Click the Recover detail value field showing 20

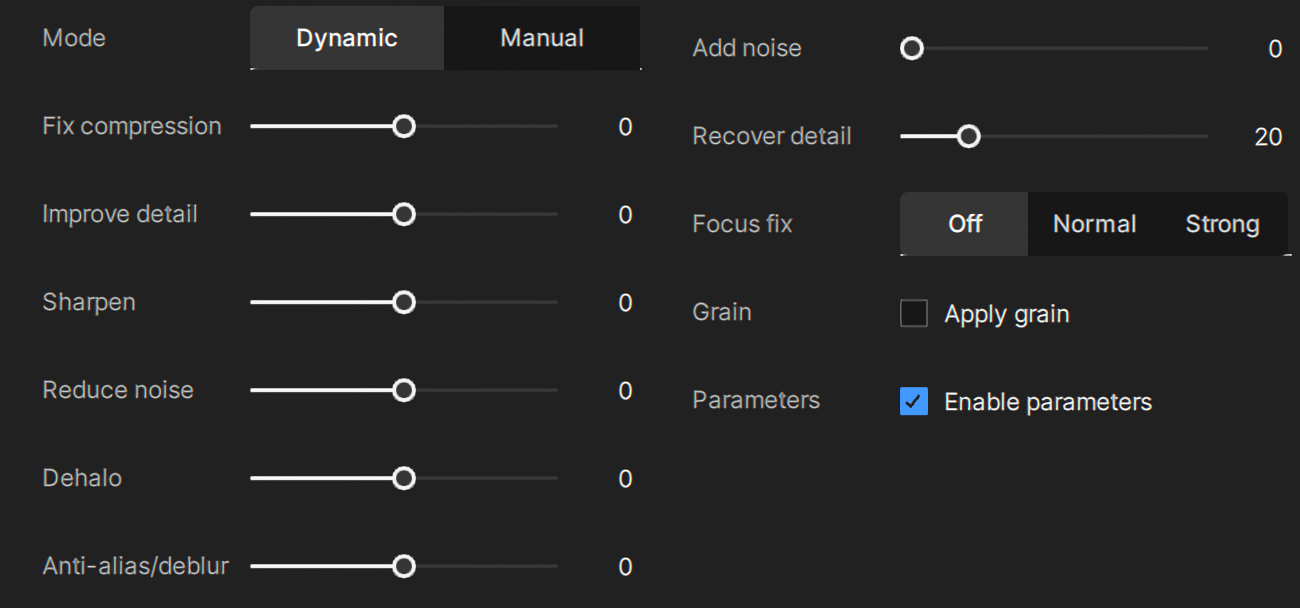(x=1267, y=137)
